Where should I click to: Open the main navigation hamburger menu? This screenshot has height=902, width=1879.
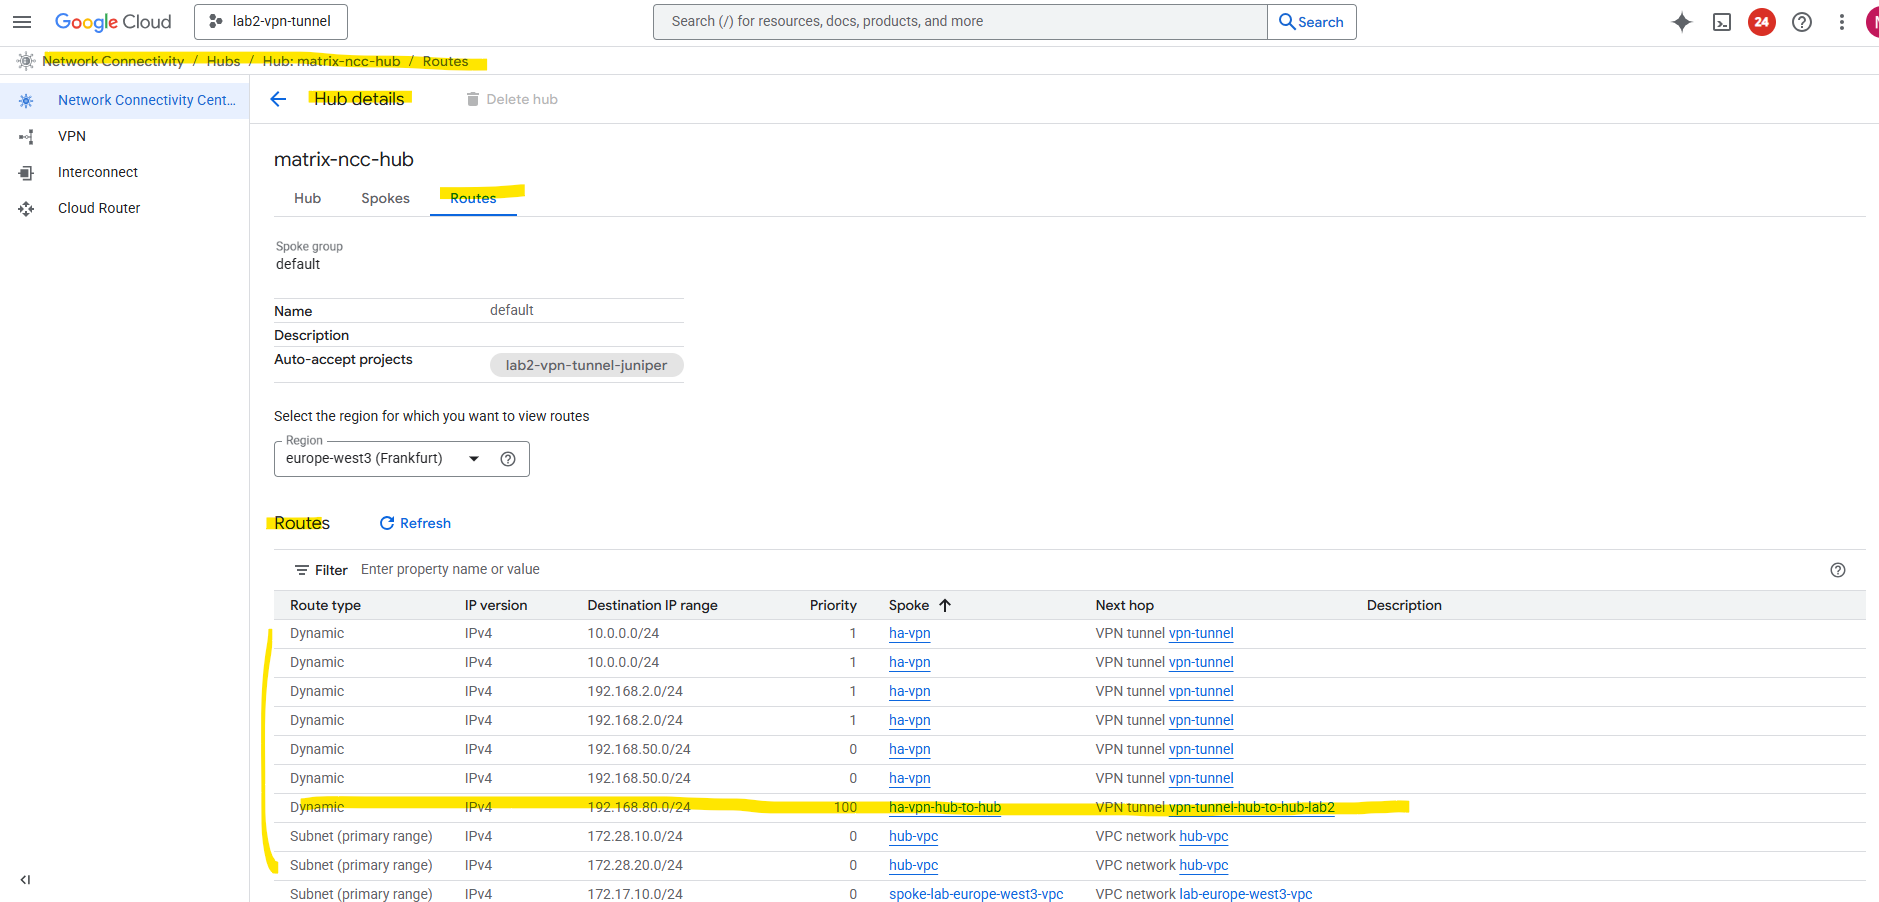[x=22, y=22]
